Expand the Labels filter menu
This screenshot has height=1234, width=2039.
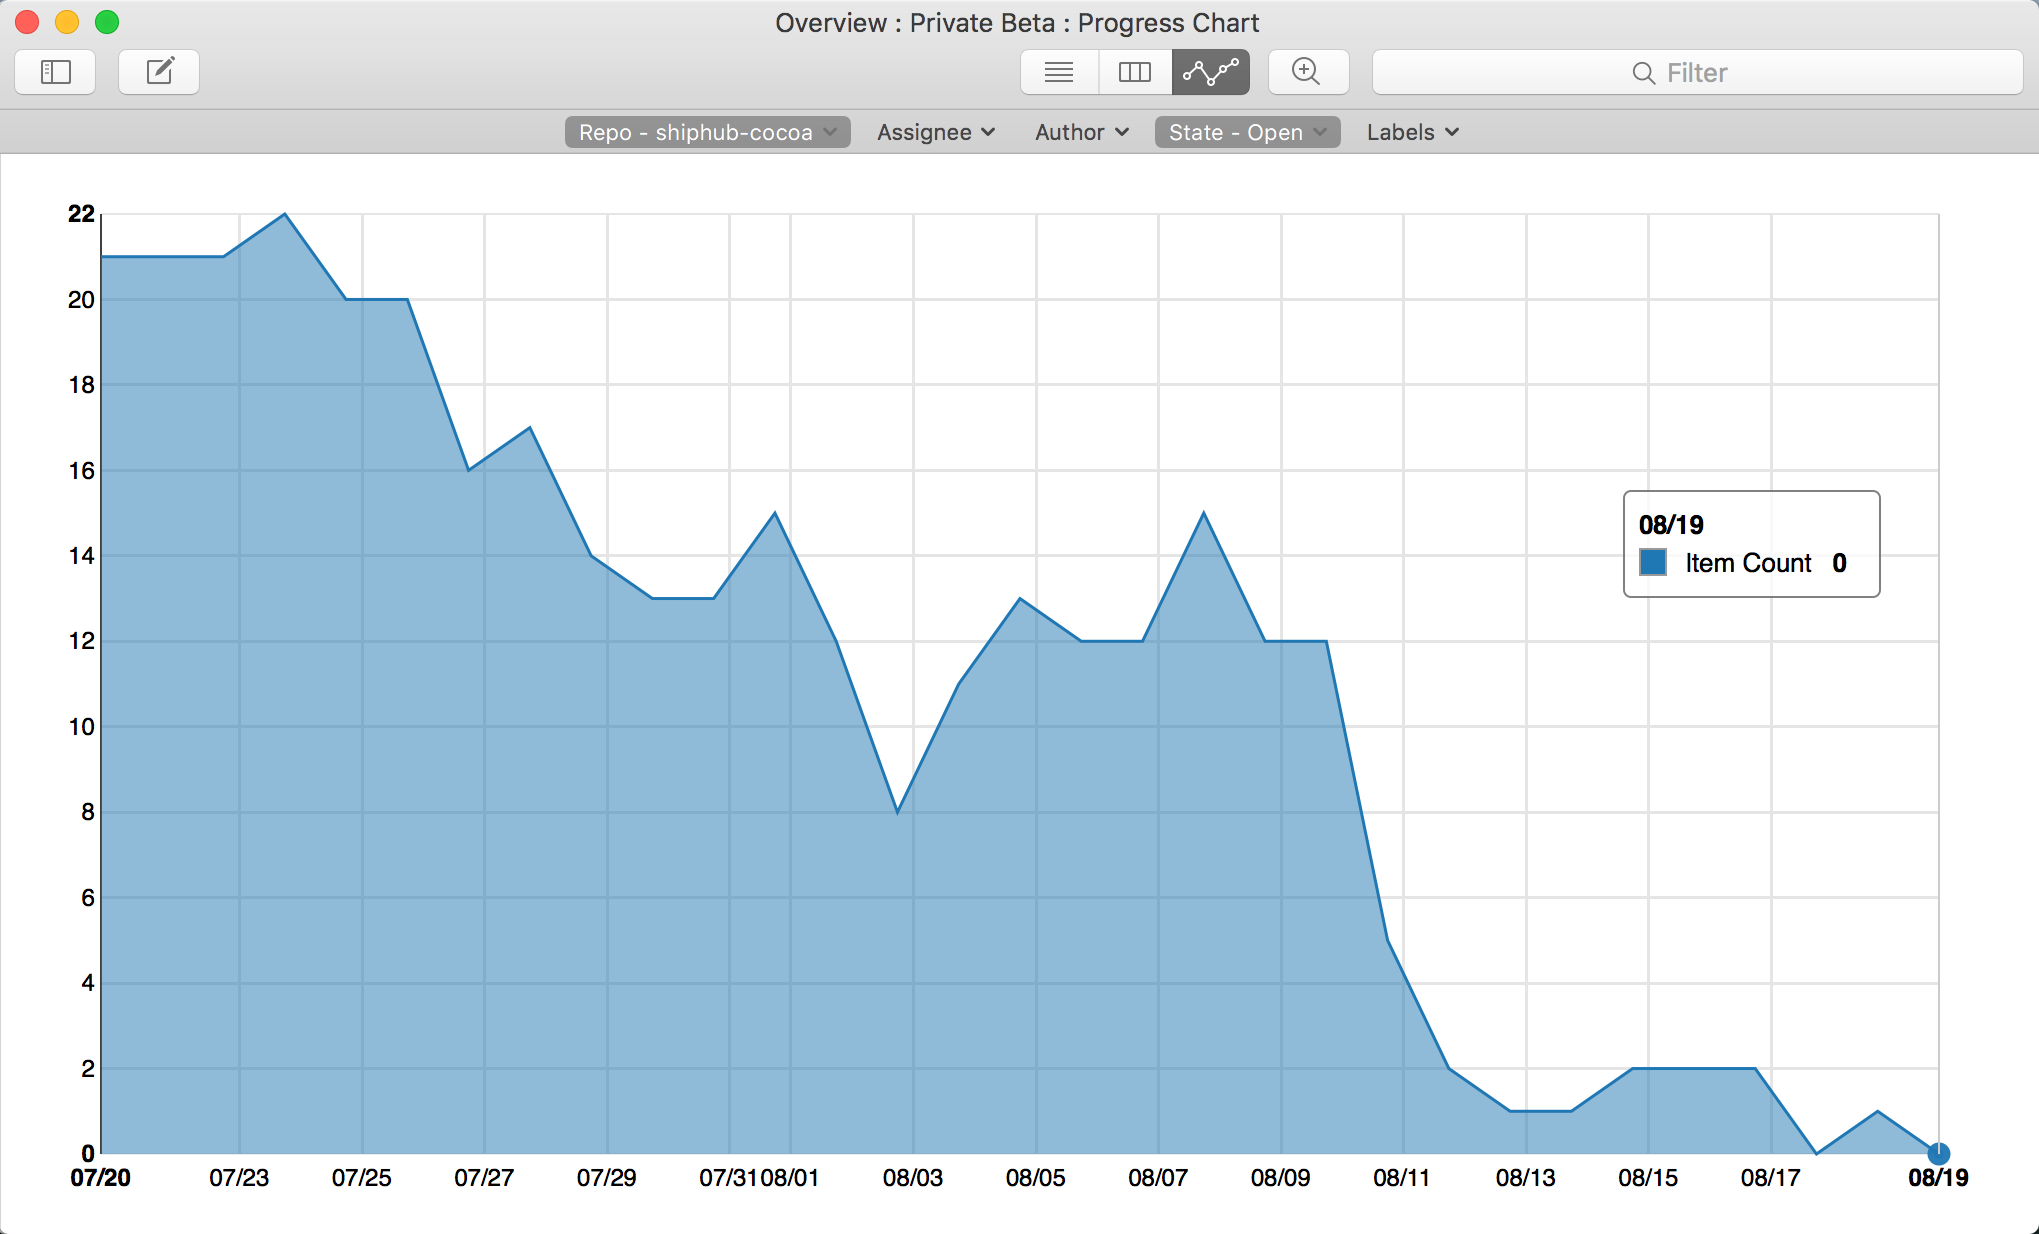tap(1412, 132)
